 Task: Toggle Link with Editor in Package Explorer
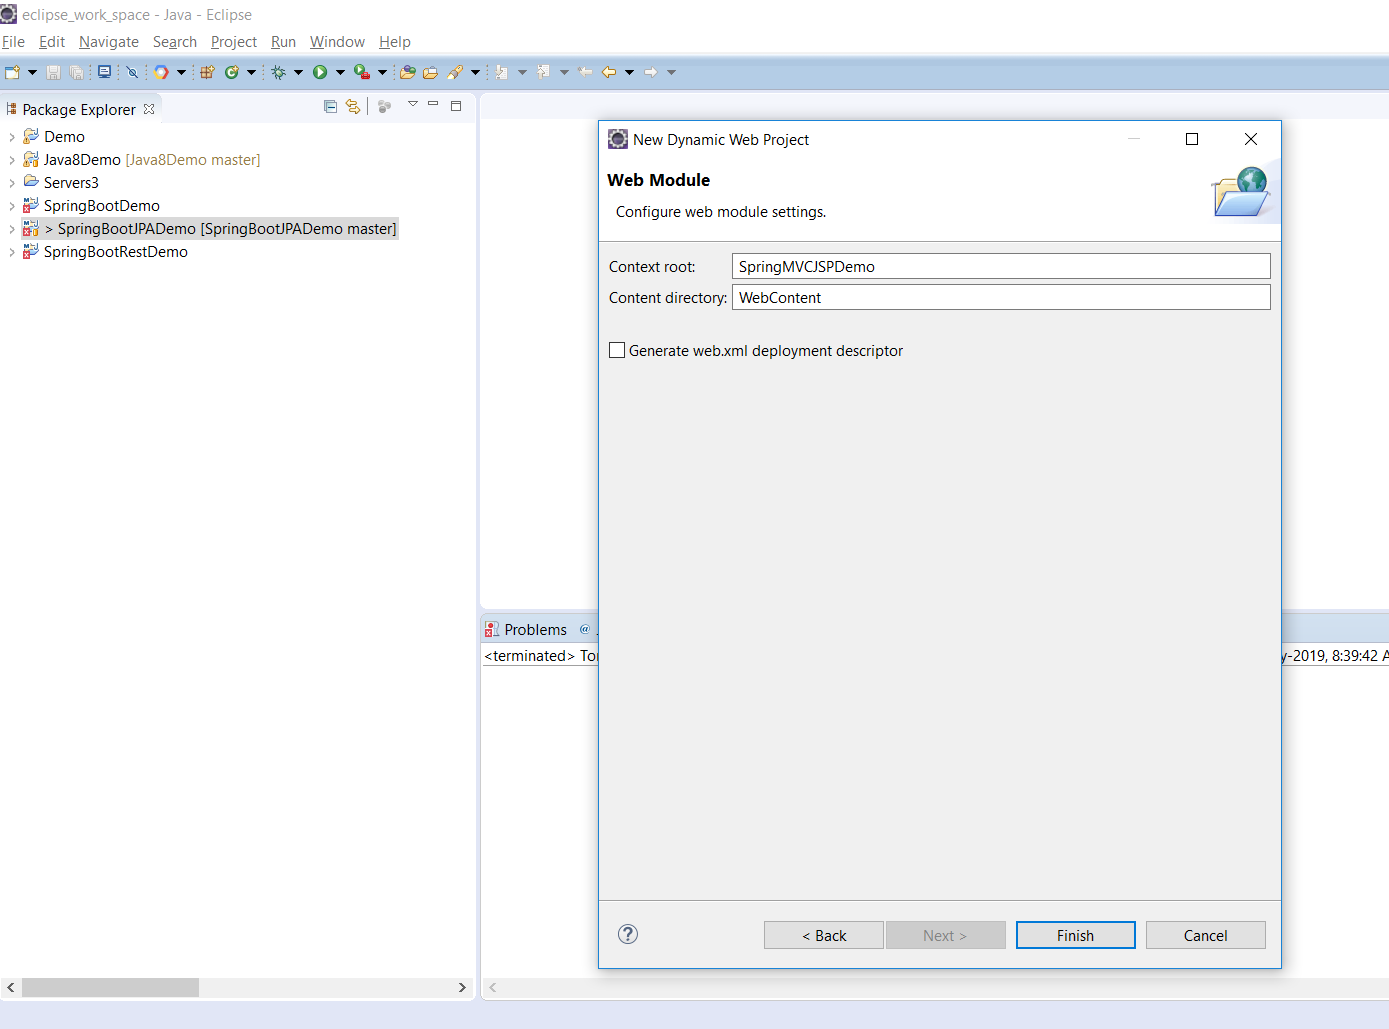click(x=353, y=106)
